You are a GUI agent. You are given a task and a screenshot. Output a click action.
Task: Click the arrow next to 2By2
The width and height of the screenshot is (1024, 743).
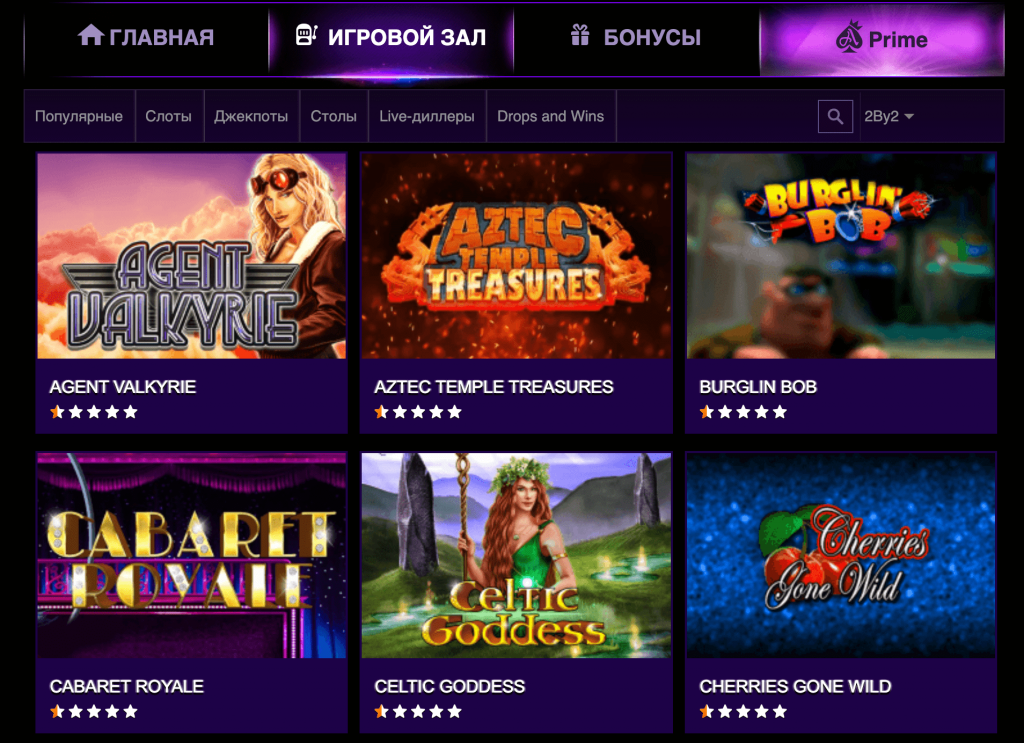point(909,116)
